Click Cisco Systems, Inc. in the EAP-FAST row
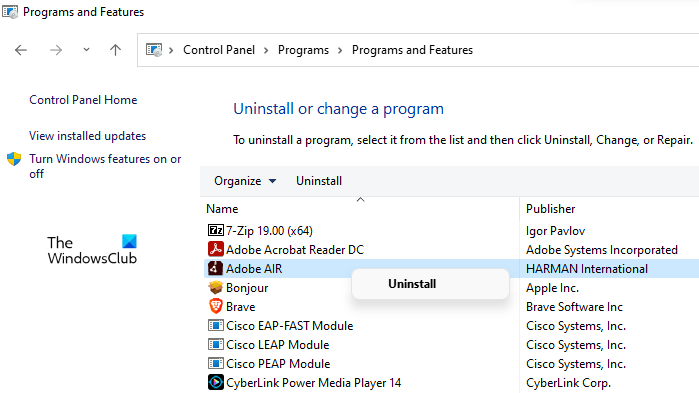The height and width of the screenshot is (393, 699). [576, 326]
